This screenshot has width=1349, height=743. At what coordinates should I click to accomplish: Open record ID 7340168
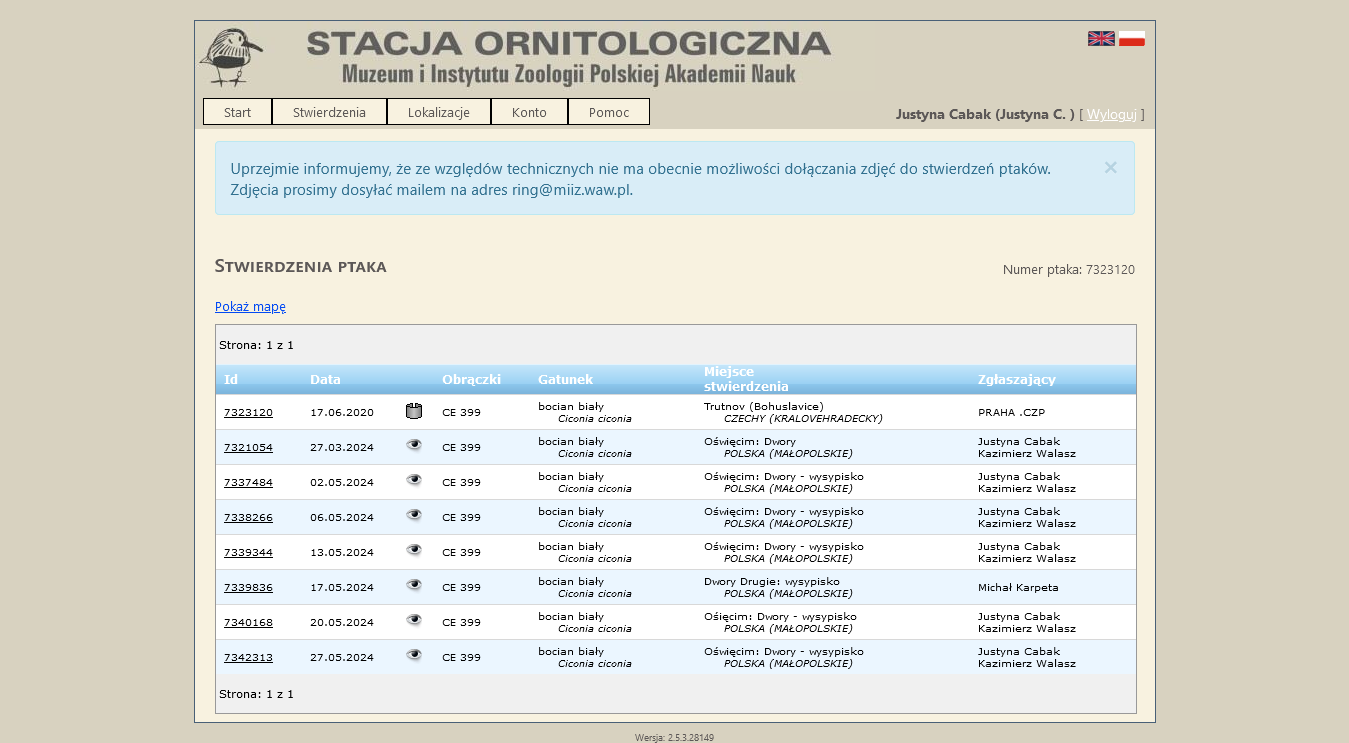tap(248, 622)
